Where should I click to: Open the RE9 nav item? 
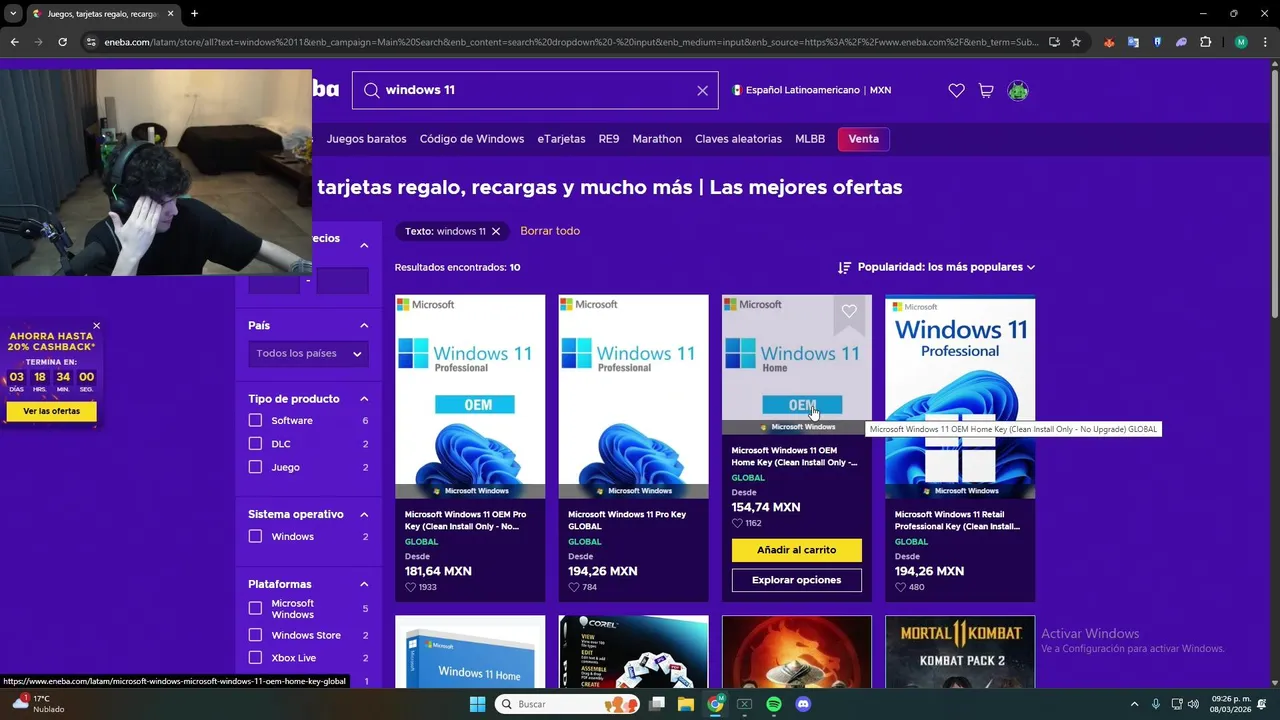609,139
